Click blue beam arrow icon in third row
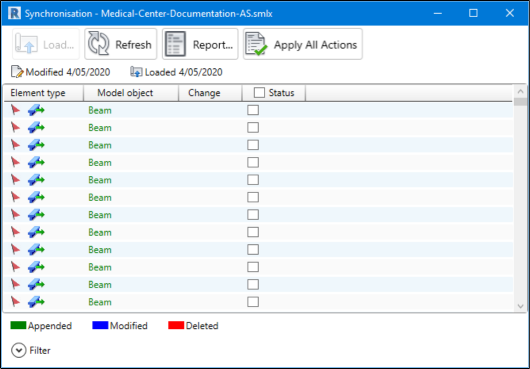 pos(36,145)
